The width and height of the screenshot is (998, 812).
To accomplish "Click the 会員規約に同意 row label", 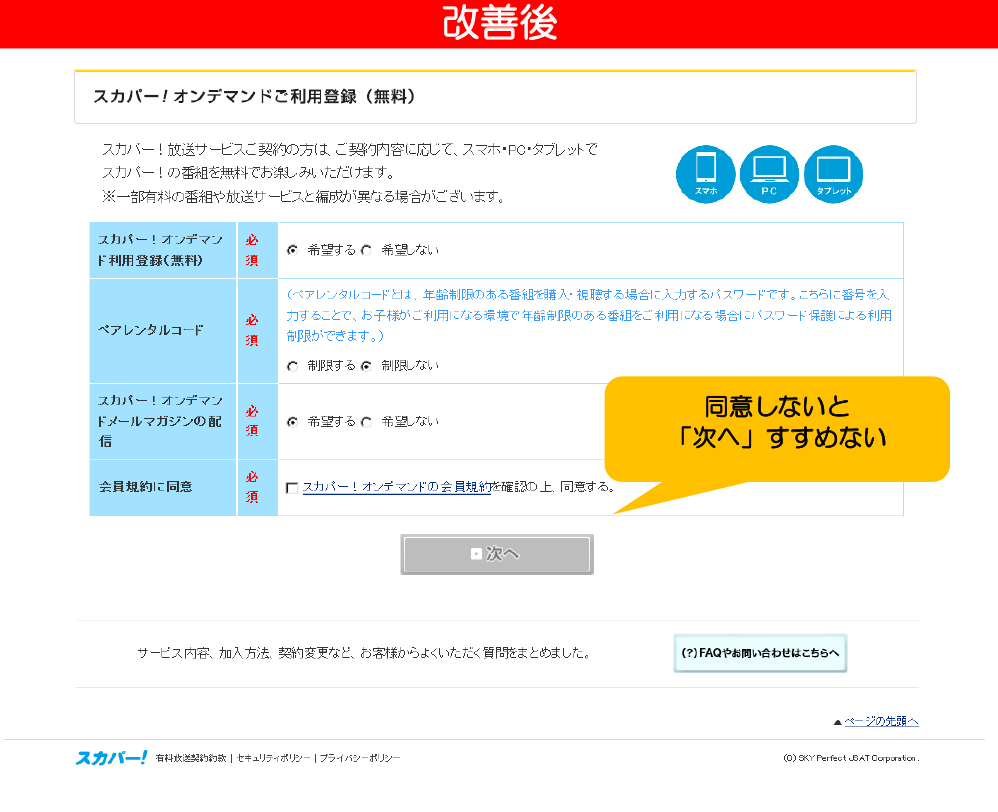I will tap(146, 487).
